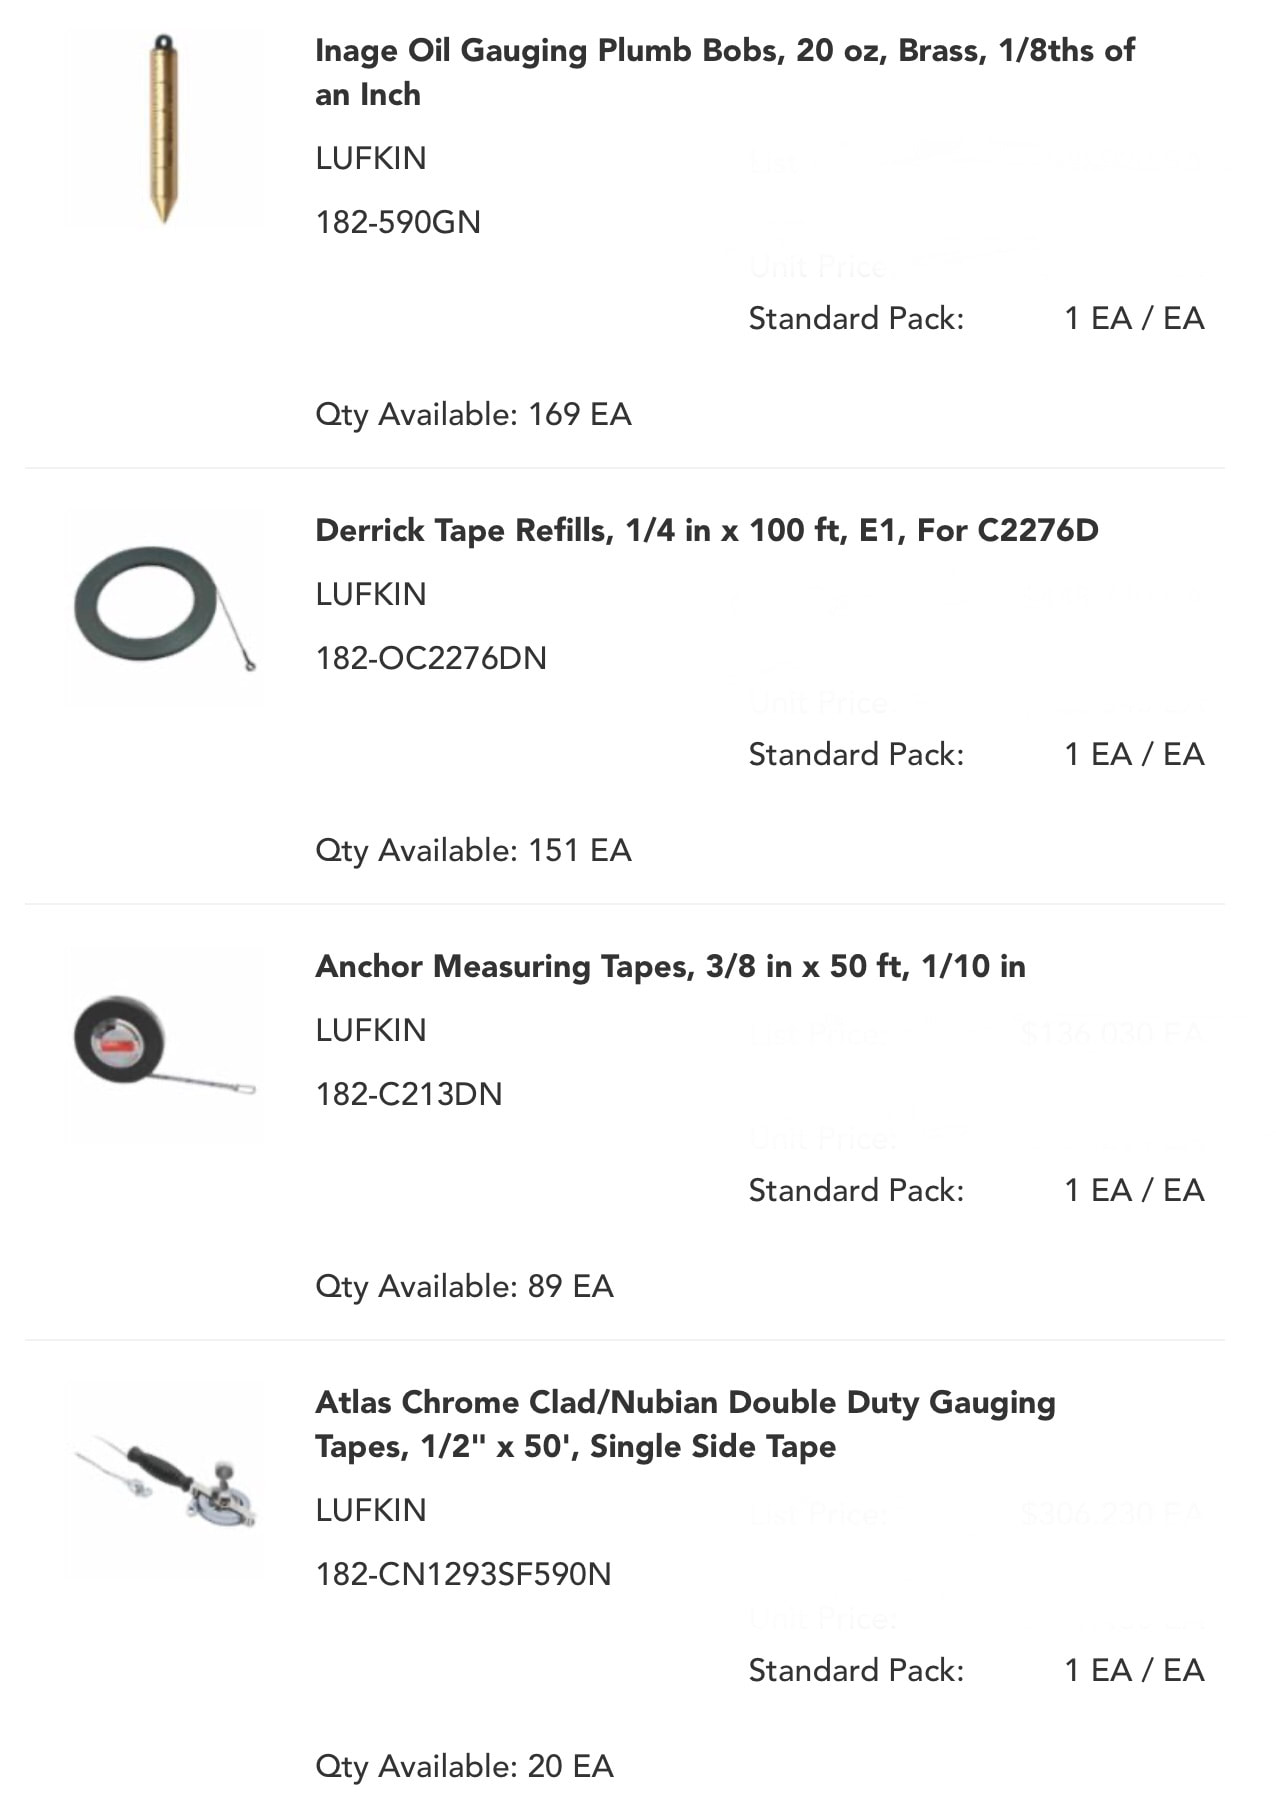Click Qty Available: 151 EA text

473,850
